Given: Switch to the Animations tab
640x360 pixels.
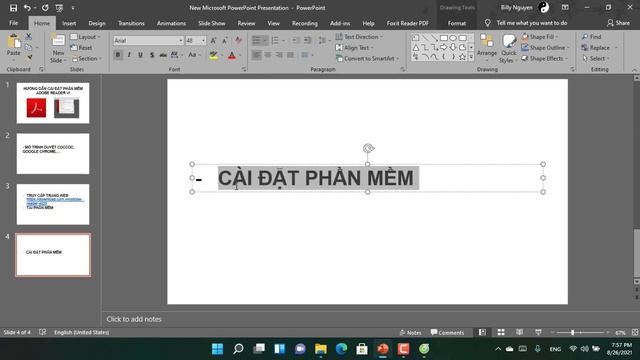Looking at the screenshot, I should [171, 23].
